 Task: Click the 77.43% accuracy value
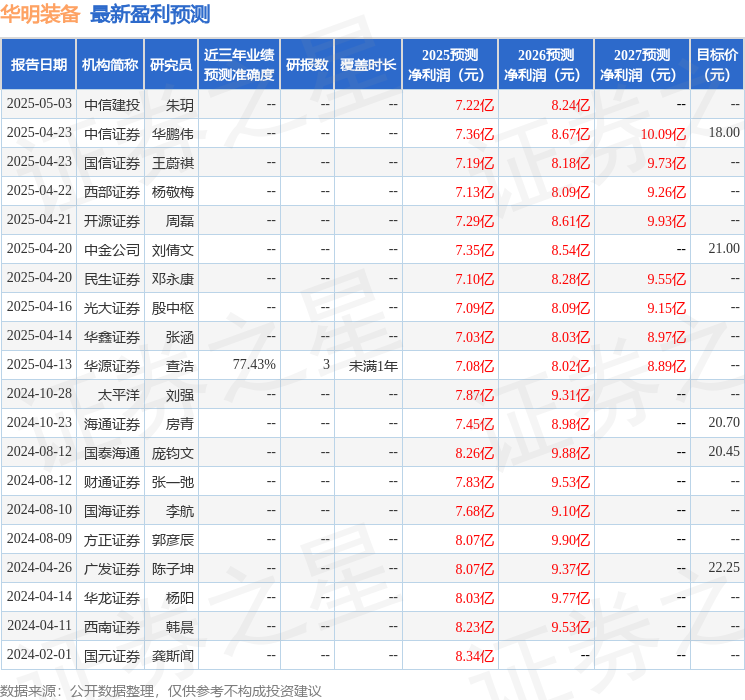(x=254, y=364)
